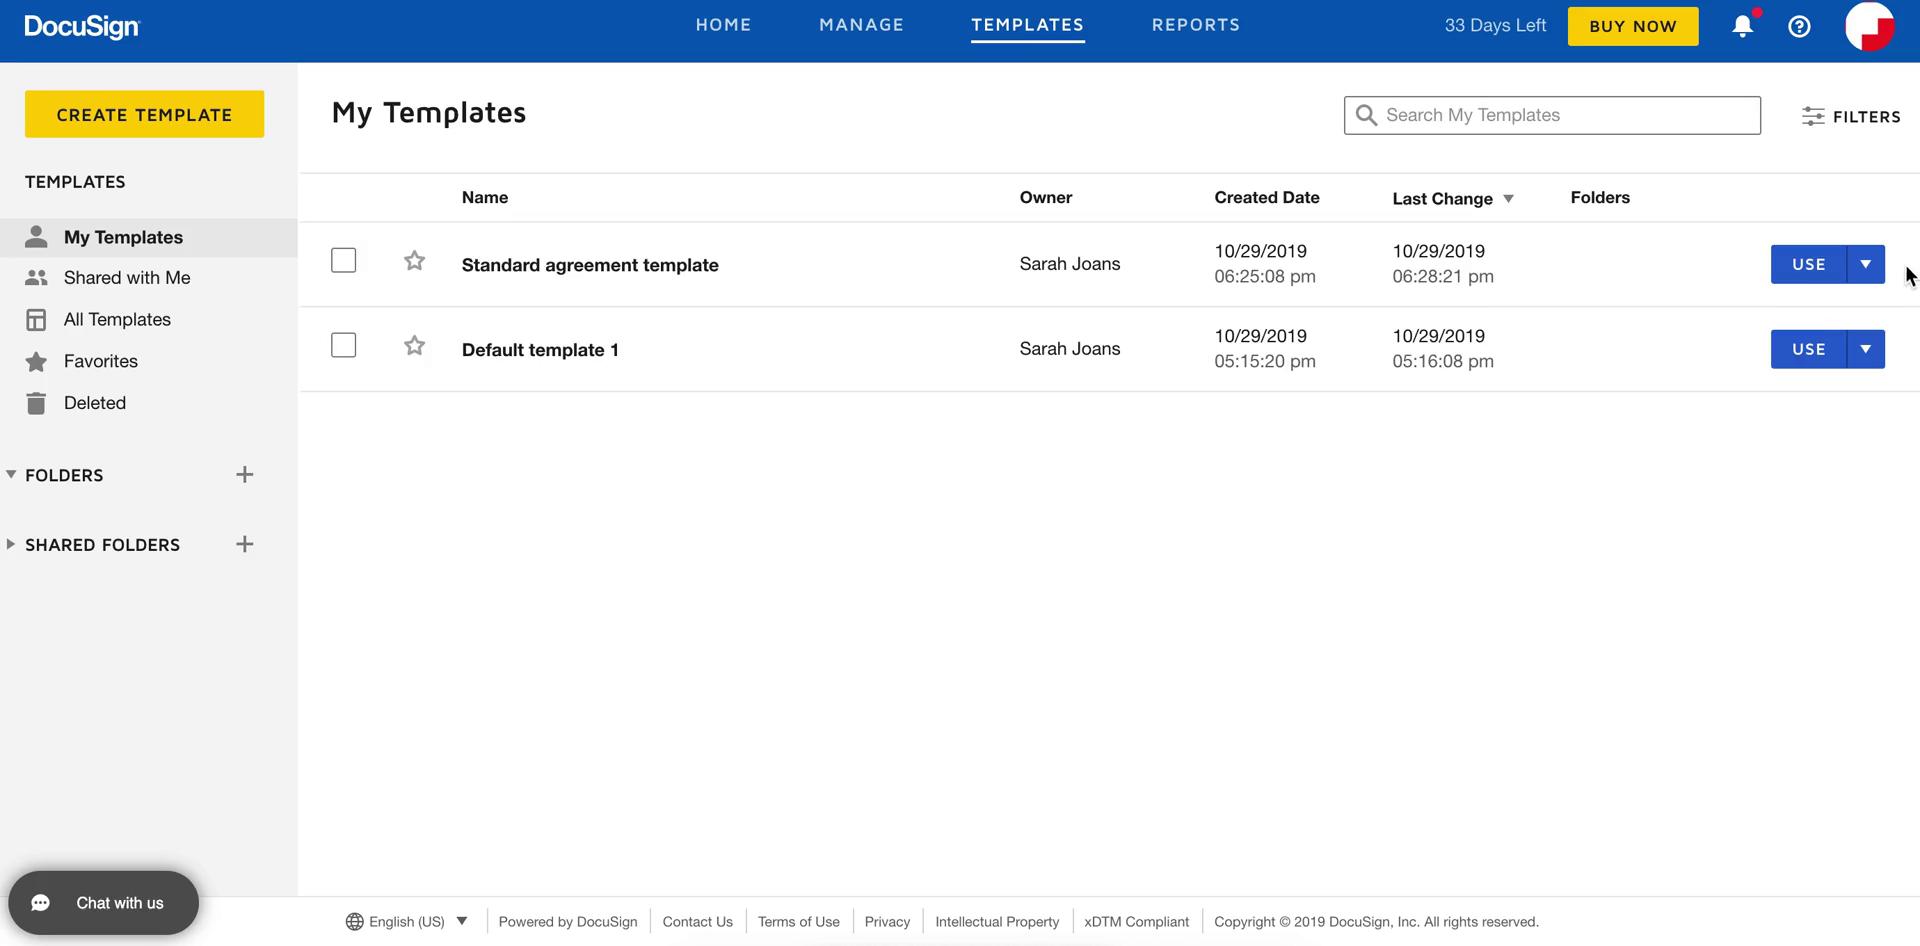Add a new folder with plus icon

(x=244, y=474)
